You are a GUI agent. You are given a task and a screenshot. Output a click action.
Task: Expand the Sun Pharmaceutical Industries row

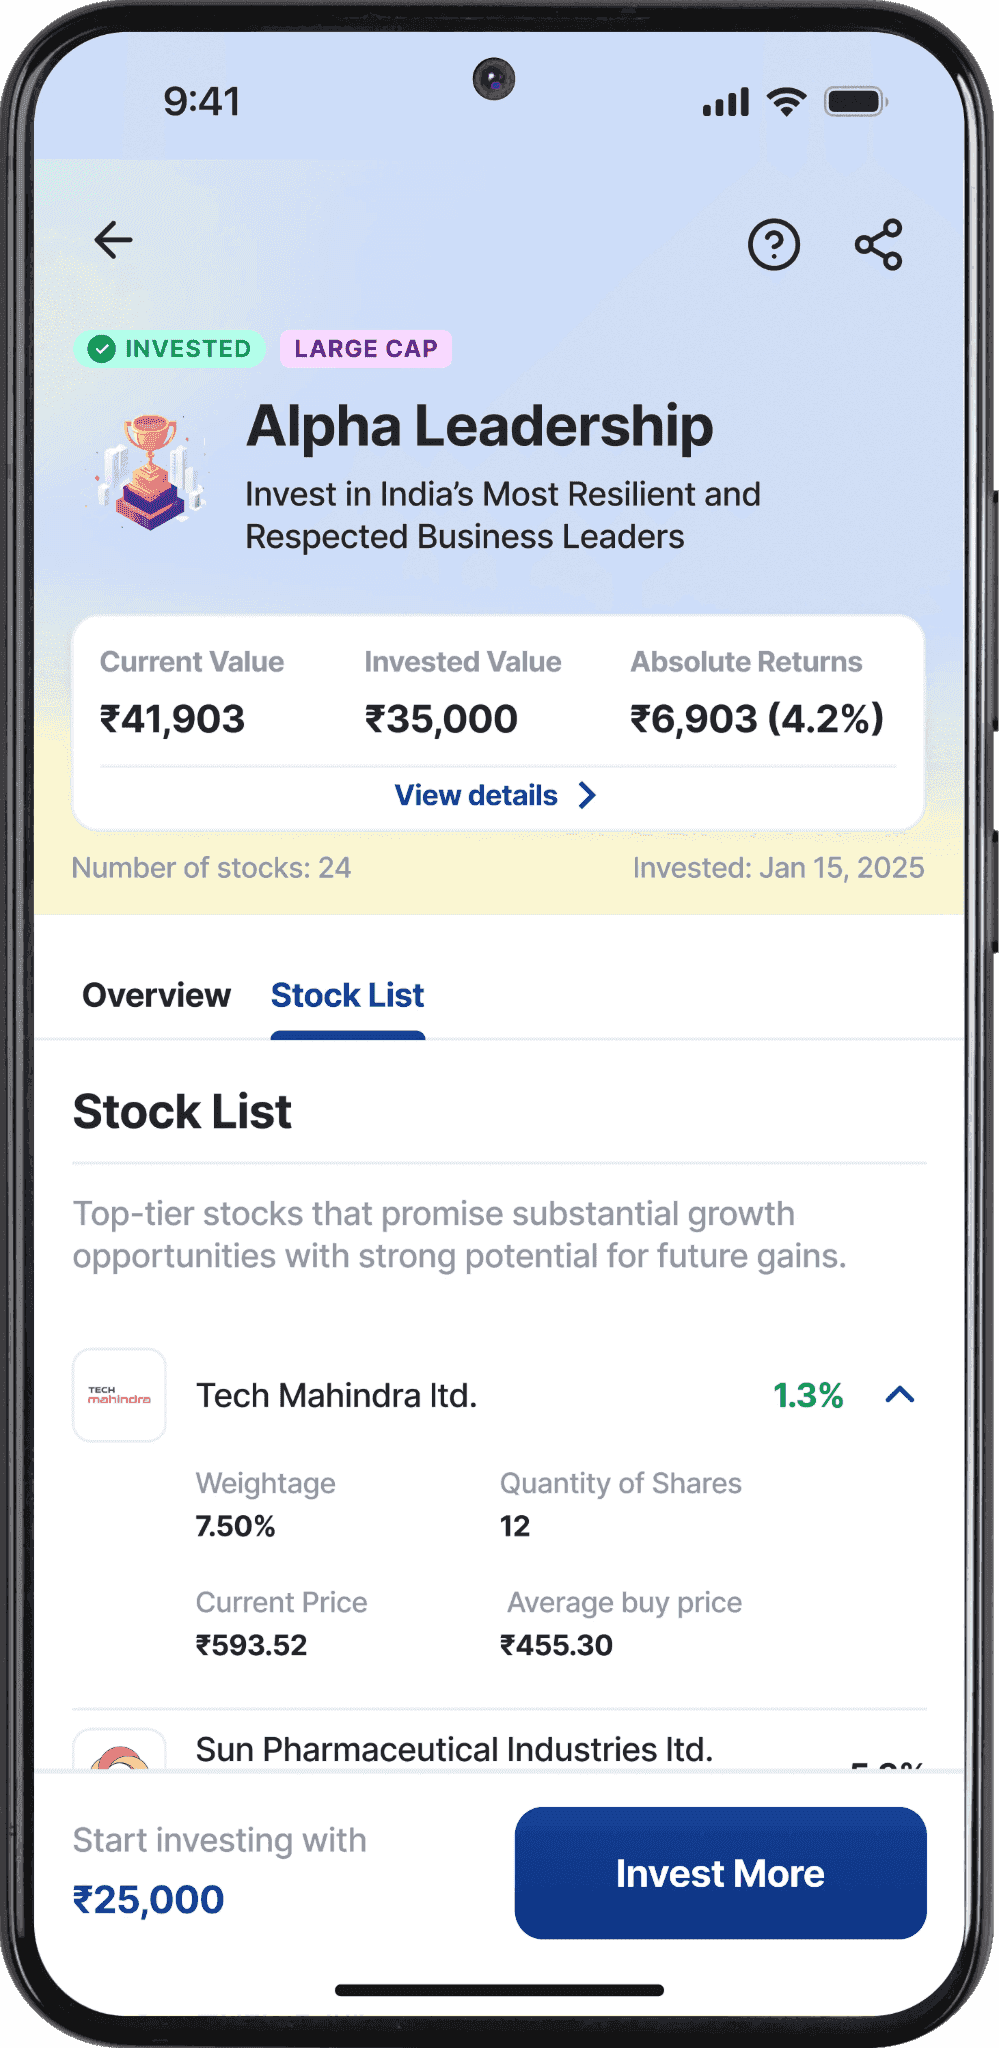tap(454, 1750)
